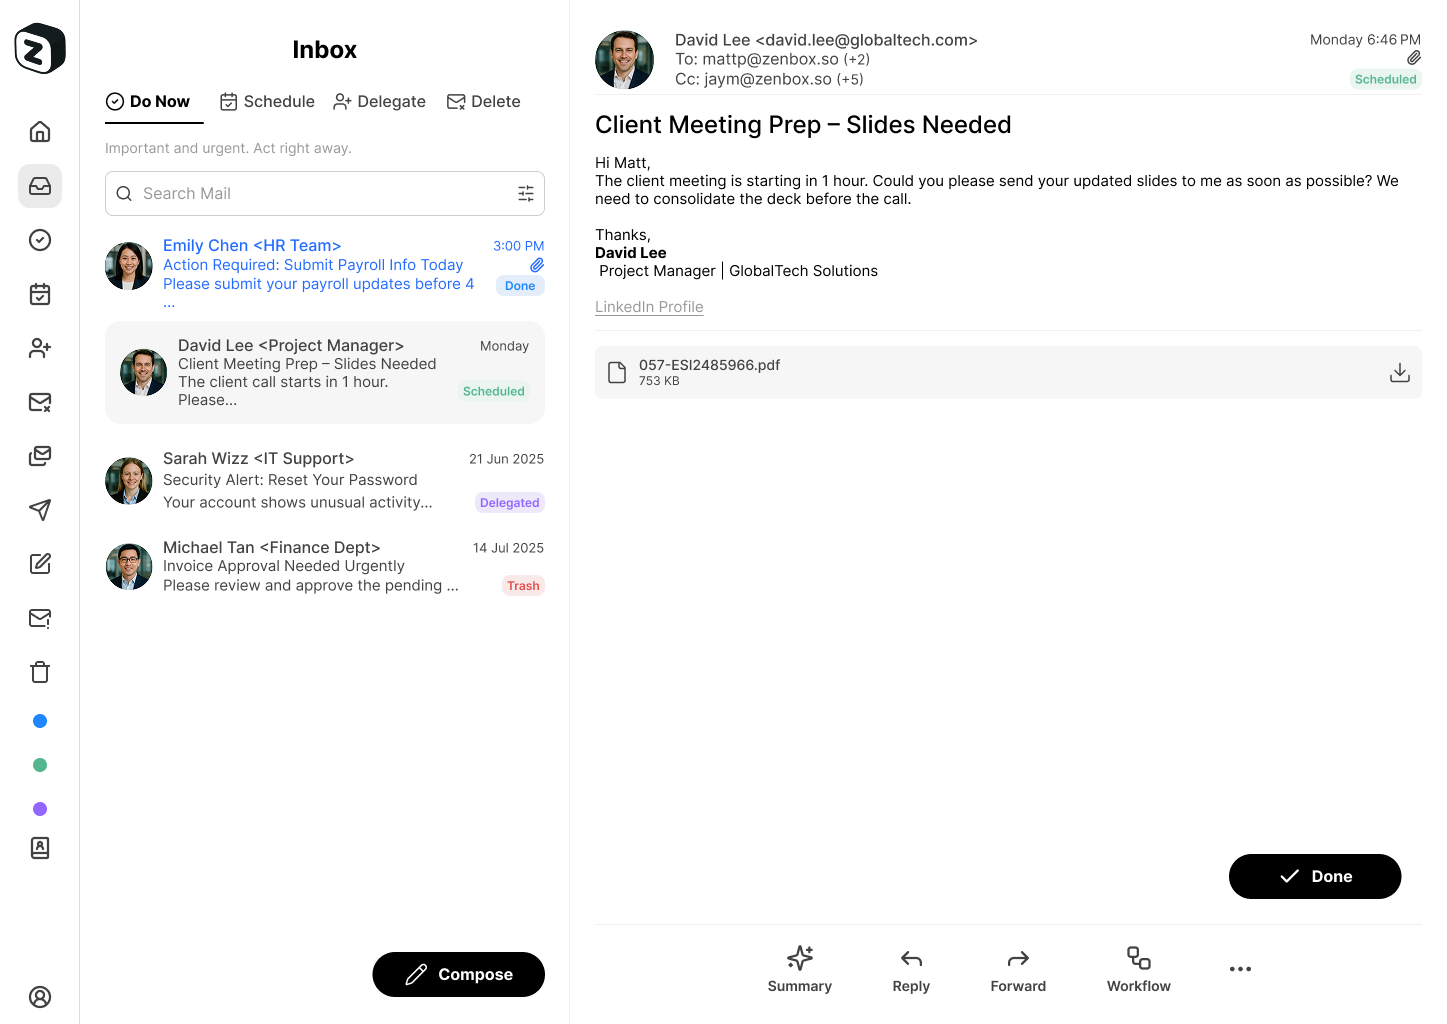Switch to the Schedule tab

coord(267,101)
